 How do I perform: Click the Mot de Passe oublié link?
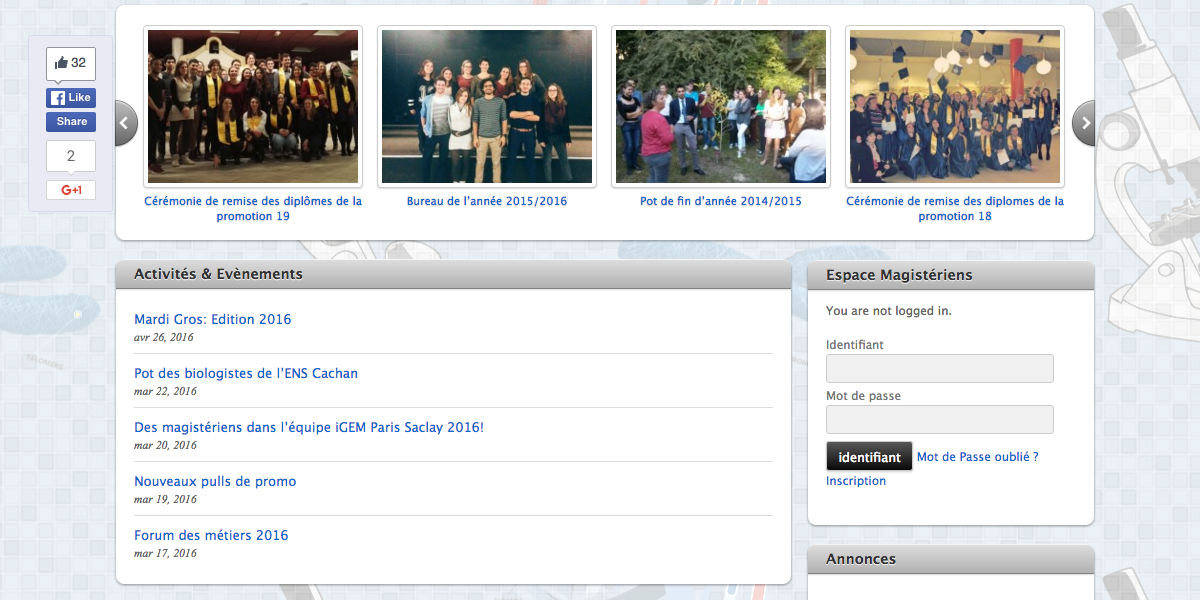click(977, 457)
